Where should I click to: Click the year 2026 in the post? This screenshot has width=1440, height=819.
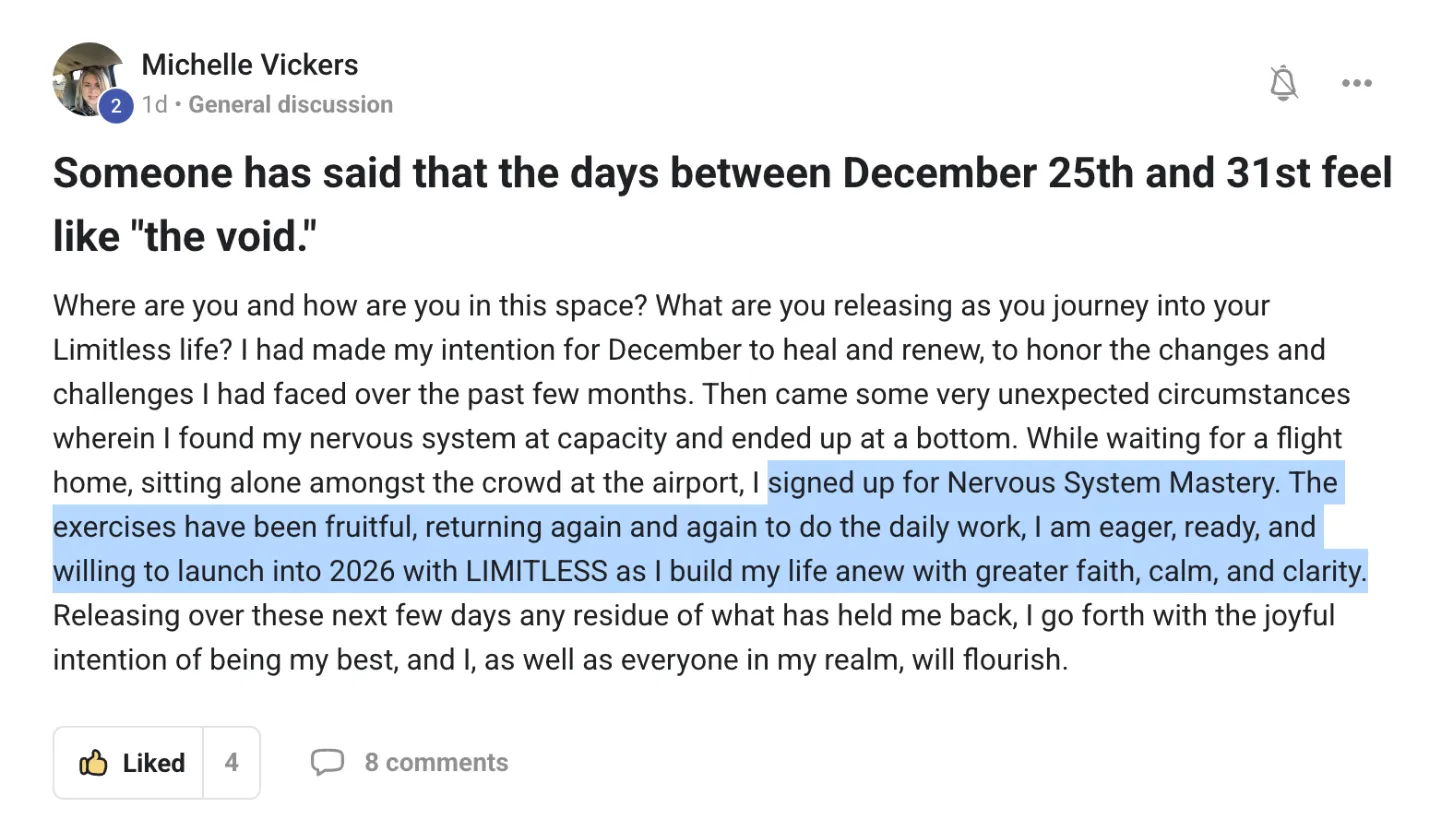pos(362,571)
